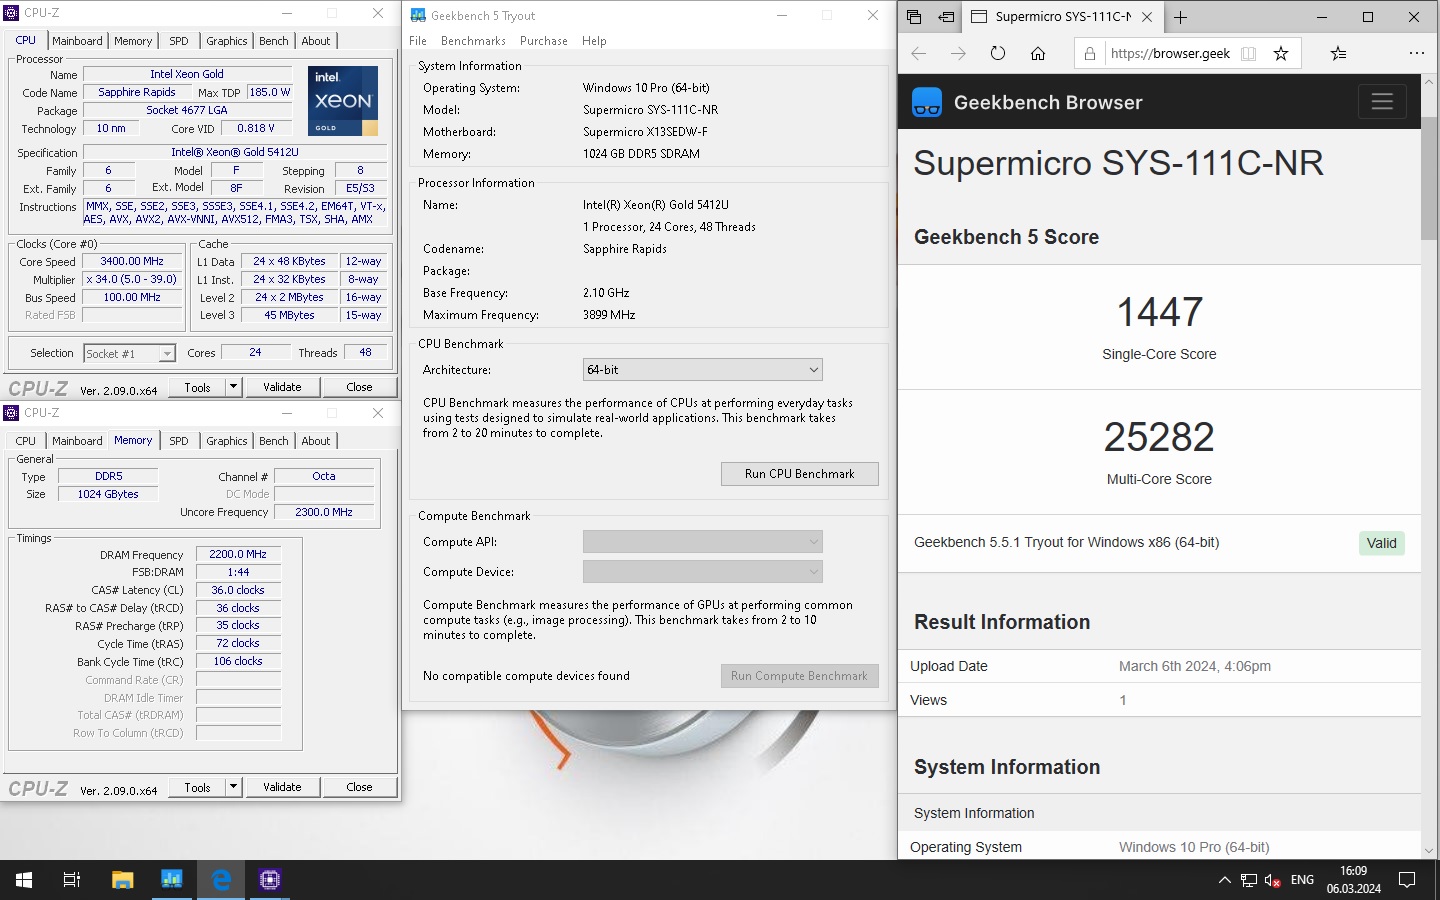Open the notification center icon
The width and height of the screenshot is (1440, 900).
(x=1407, y=880)
